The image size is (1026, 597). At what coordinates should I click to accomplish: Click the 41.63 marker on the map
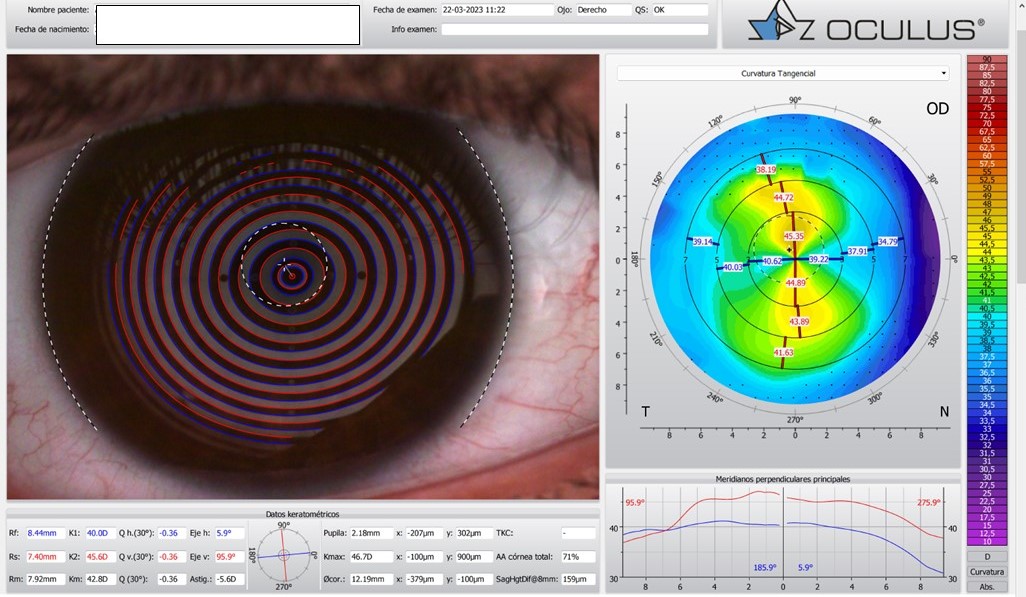(783, 353)
